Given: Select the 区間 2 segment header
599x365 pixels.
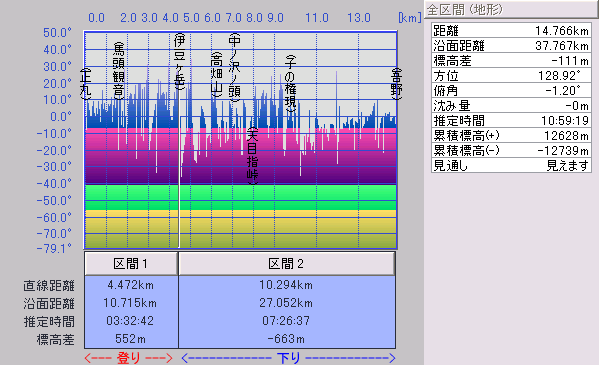Looking at the screenshot, I should click(287, 263).
